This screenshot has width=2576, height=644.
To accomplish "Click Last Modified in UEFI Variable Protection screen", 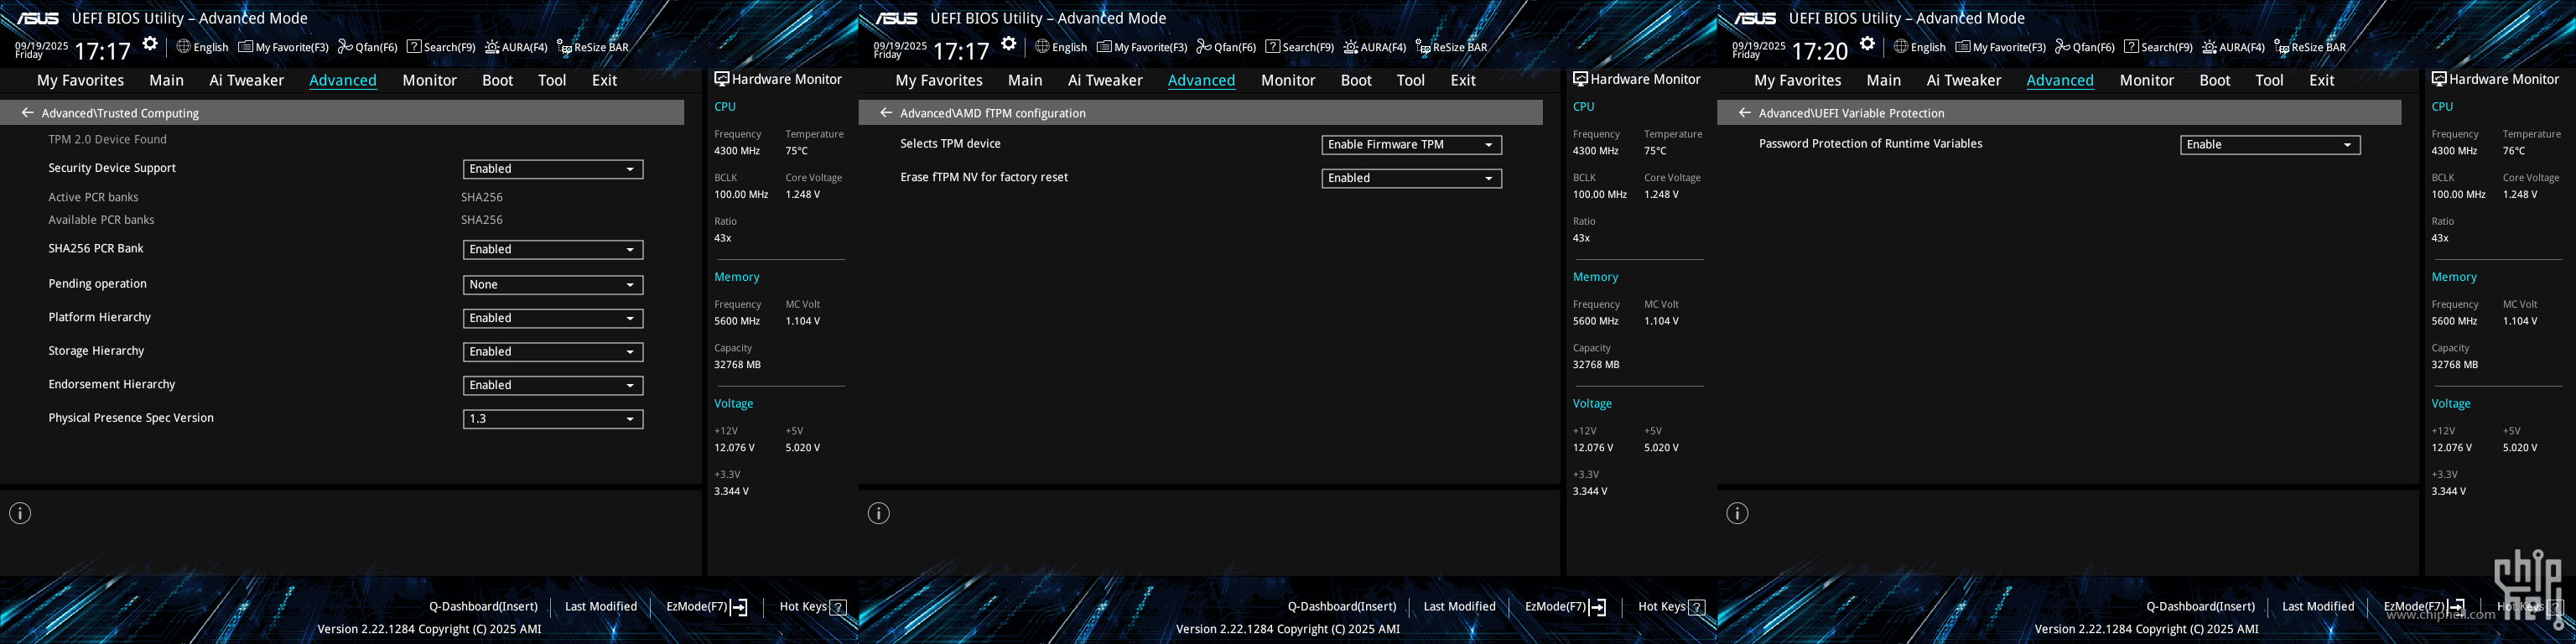I will pyautogui.click(x=2318, y=606).
